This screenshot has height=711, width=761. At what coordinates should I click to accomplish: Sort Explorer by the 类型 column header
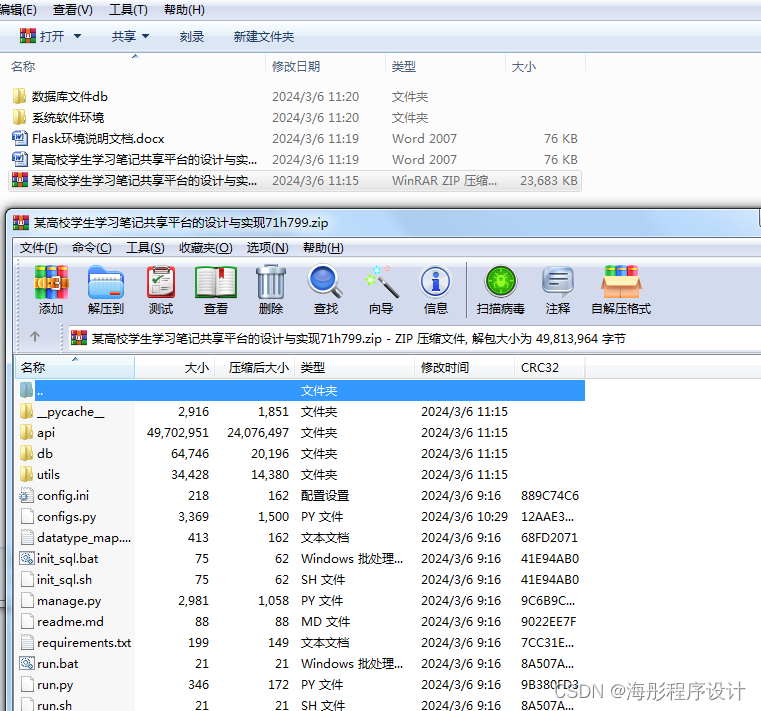coord(446,66)
